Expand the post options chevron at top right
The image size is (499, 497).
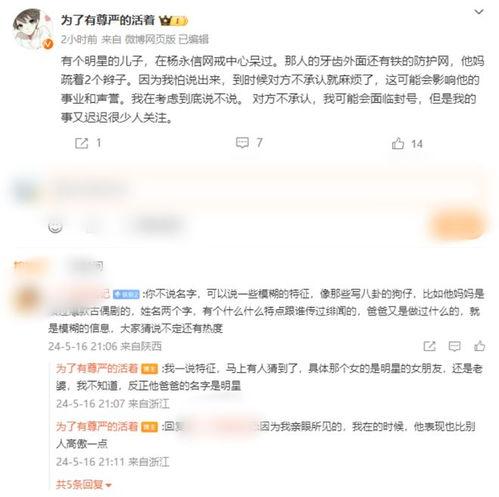(x=479, y=12)
